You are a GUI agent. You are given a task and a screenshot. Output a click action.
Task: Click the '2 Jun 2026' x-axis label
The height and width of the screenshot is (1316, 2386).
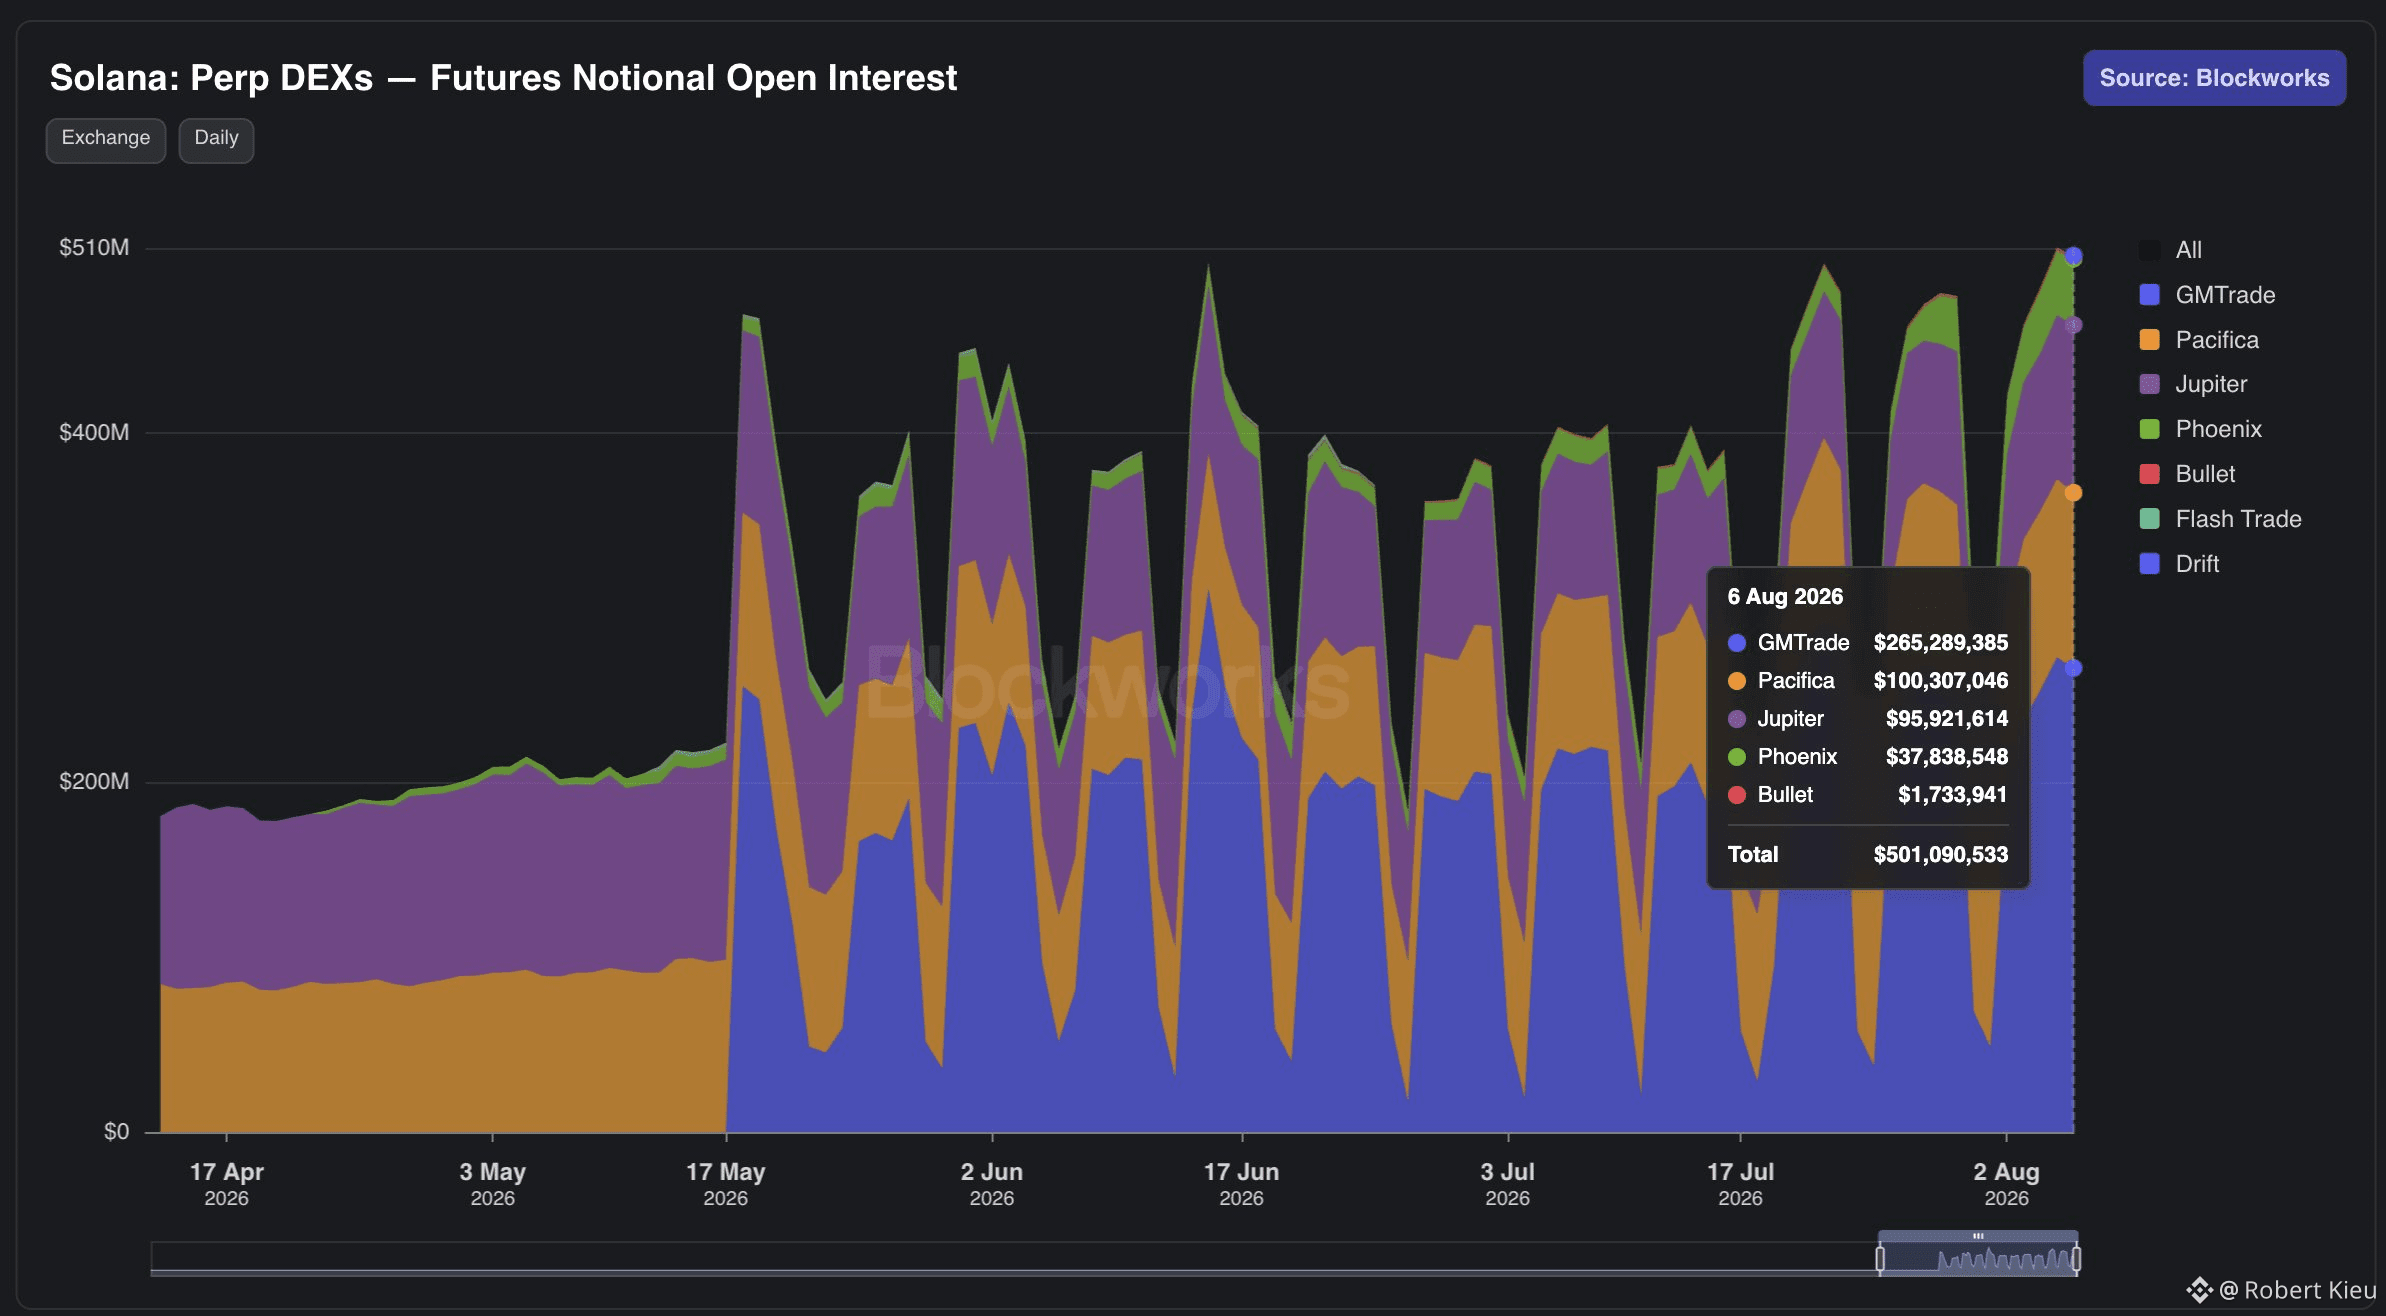click(992, 1184)
